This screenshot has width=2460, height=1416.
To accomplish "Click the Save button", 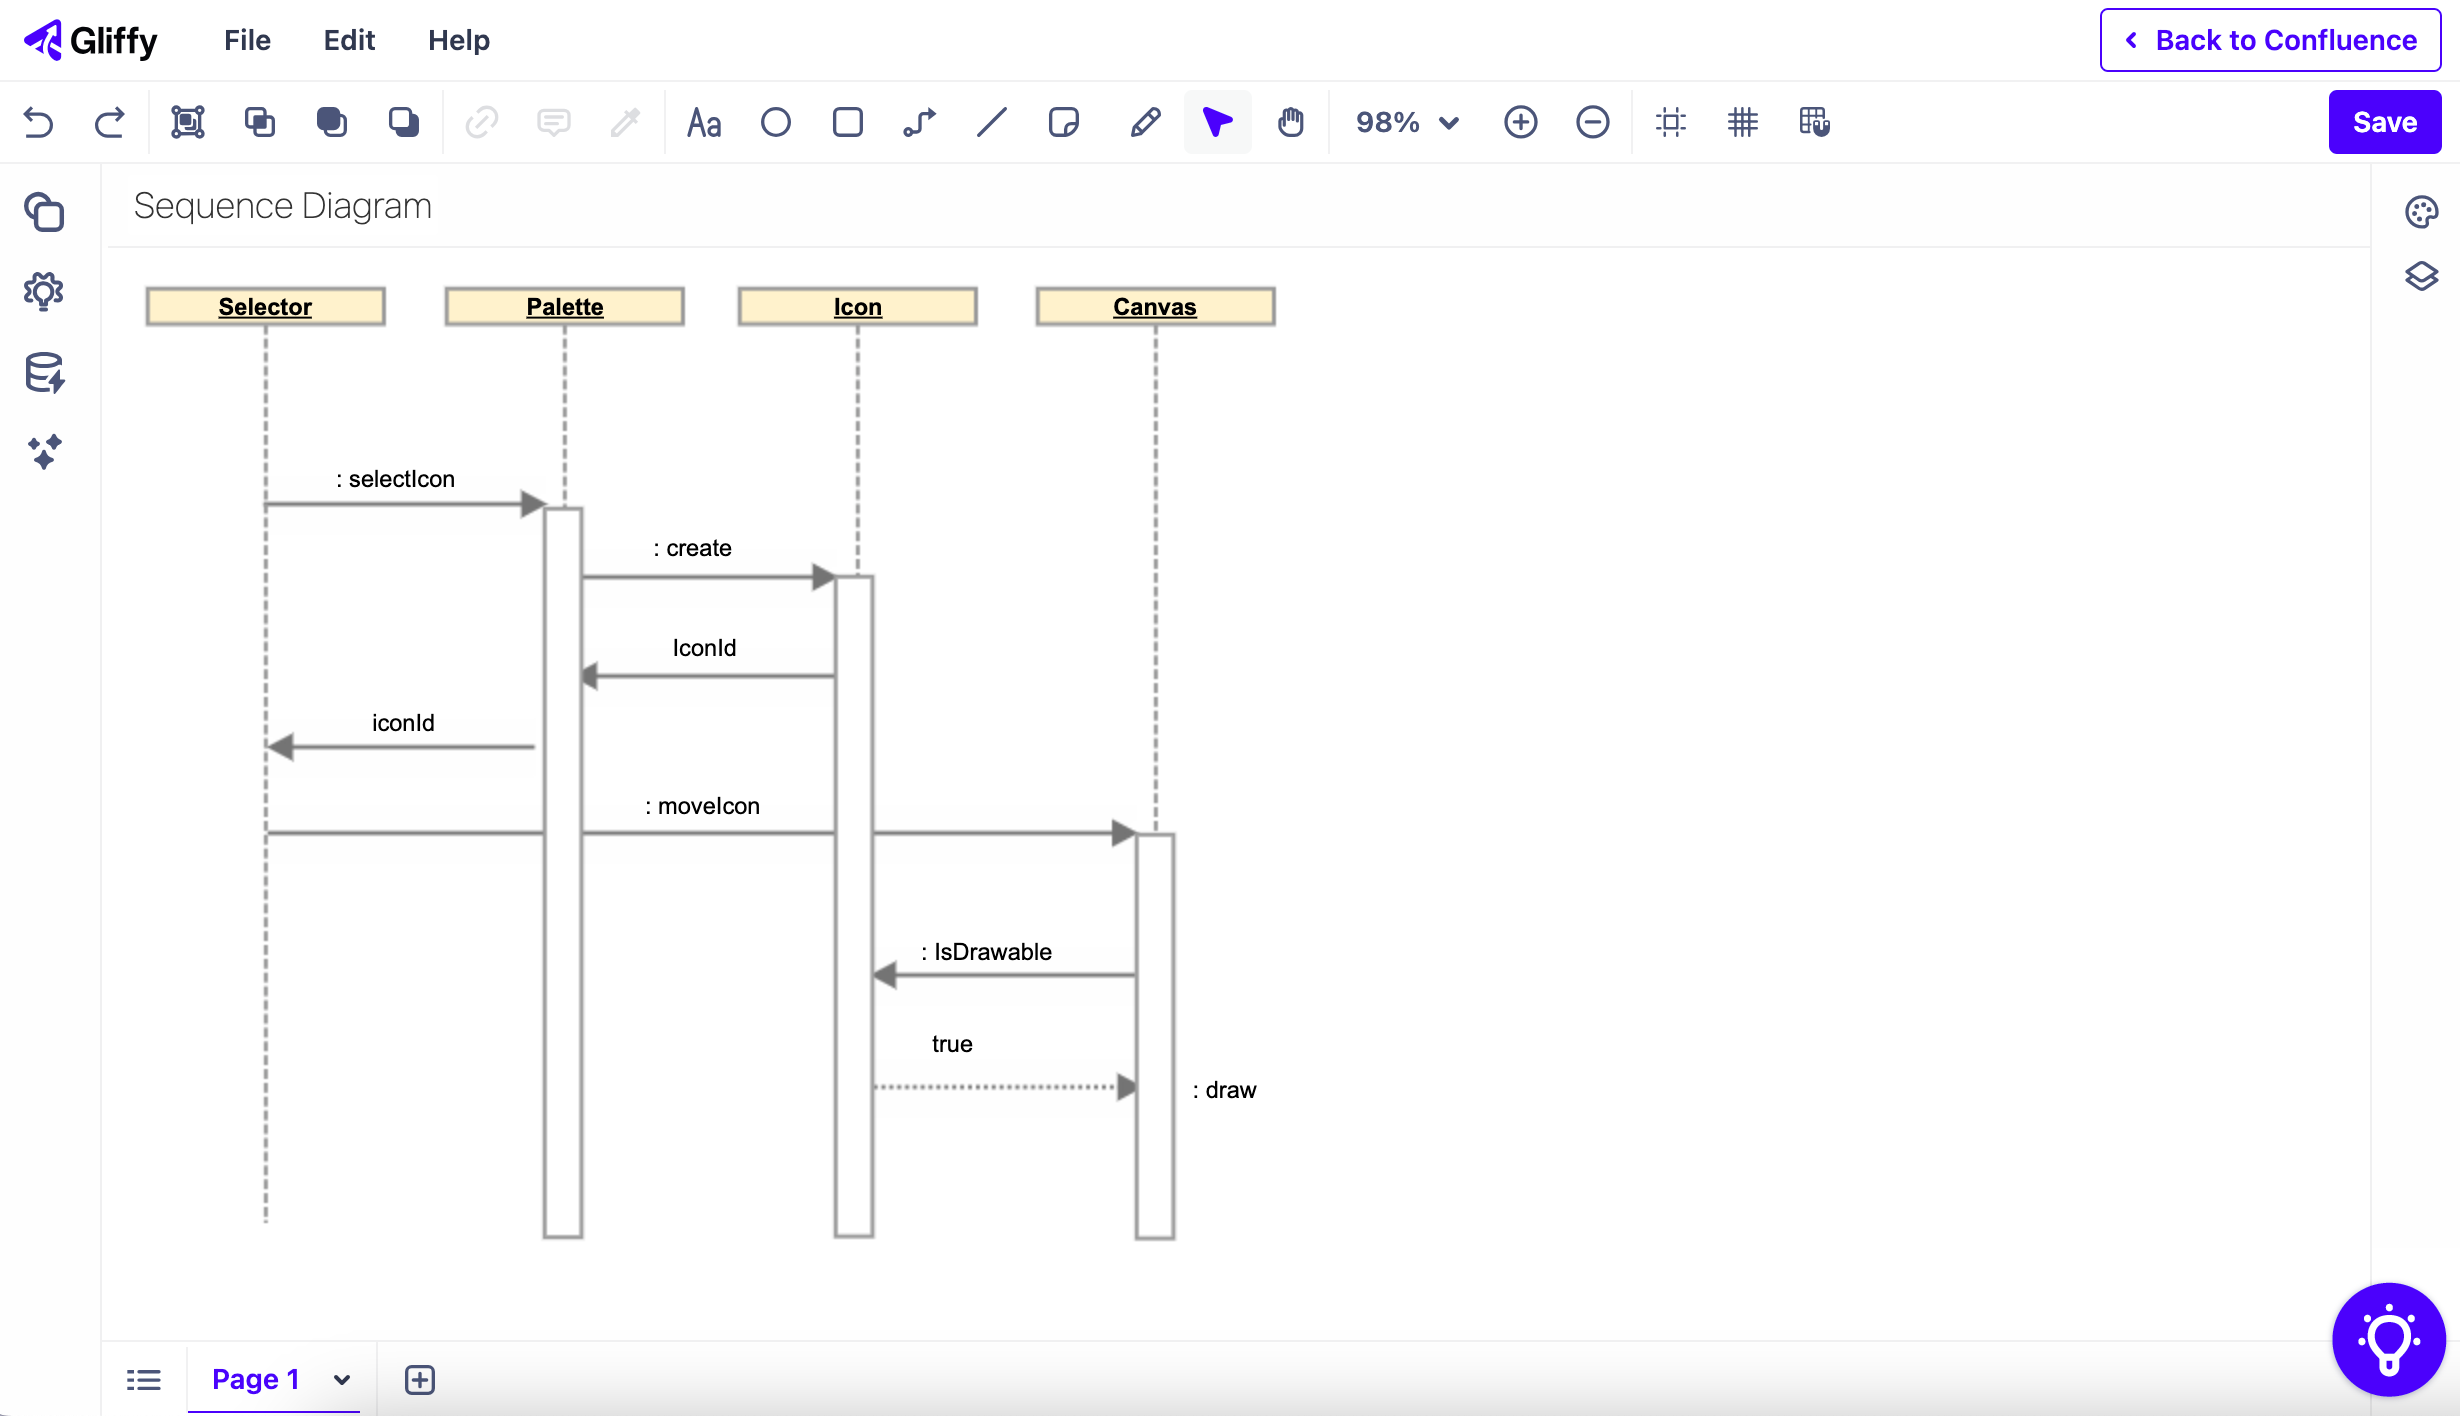I will point(2384,121).
